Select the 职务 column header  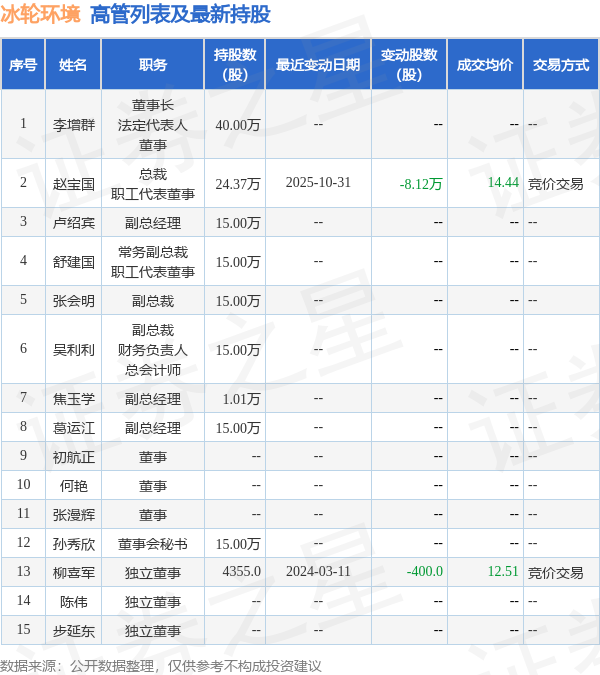(x=153, y=65)
